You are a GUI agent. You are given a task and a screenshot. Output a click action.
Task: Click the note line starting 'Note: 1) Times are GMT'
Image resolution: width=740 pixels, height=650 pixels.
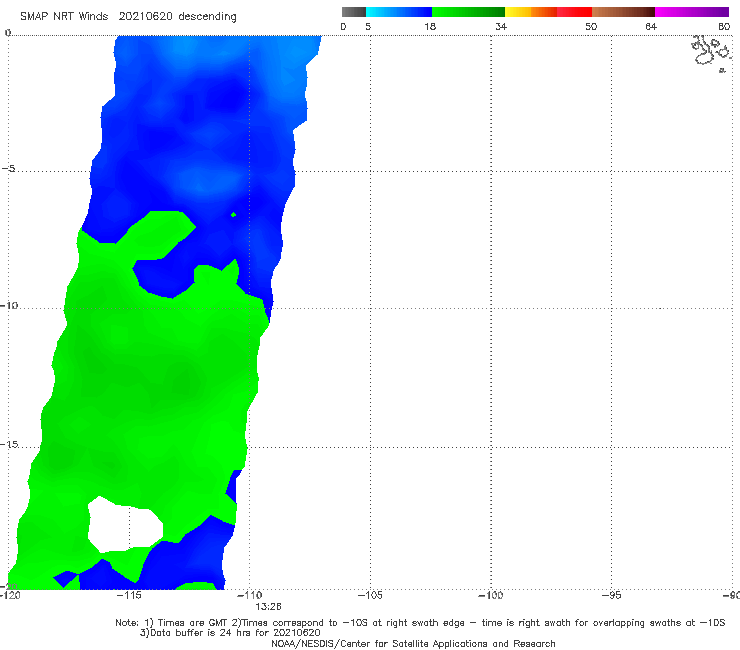click(420, 623)
